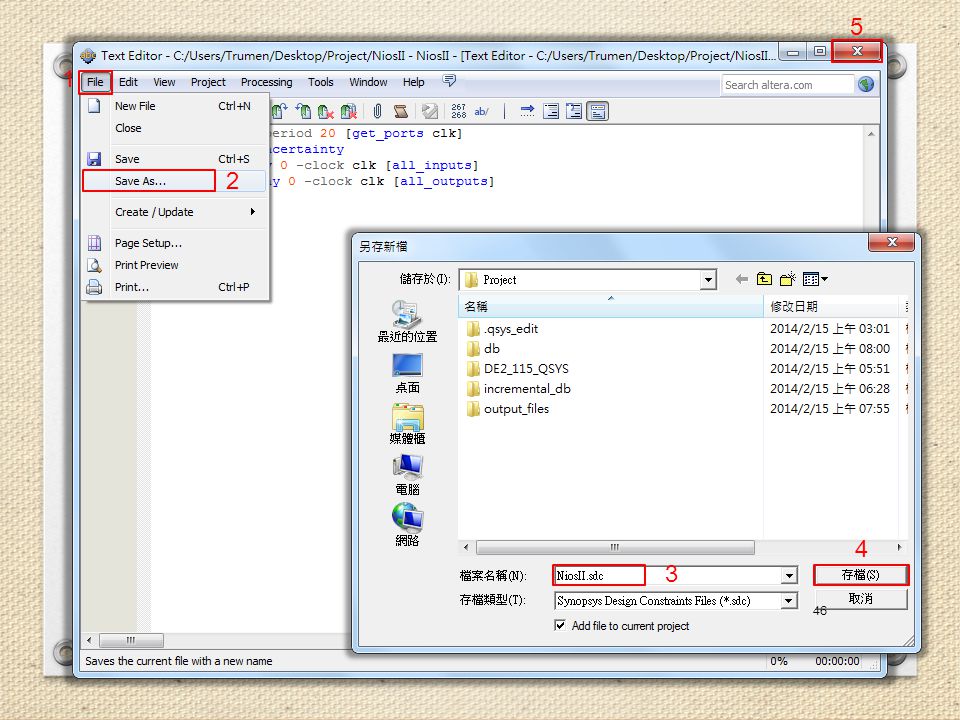
Task: Go to 媒體櫃 (libraries) location
Action: point(407,424)
